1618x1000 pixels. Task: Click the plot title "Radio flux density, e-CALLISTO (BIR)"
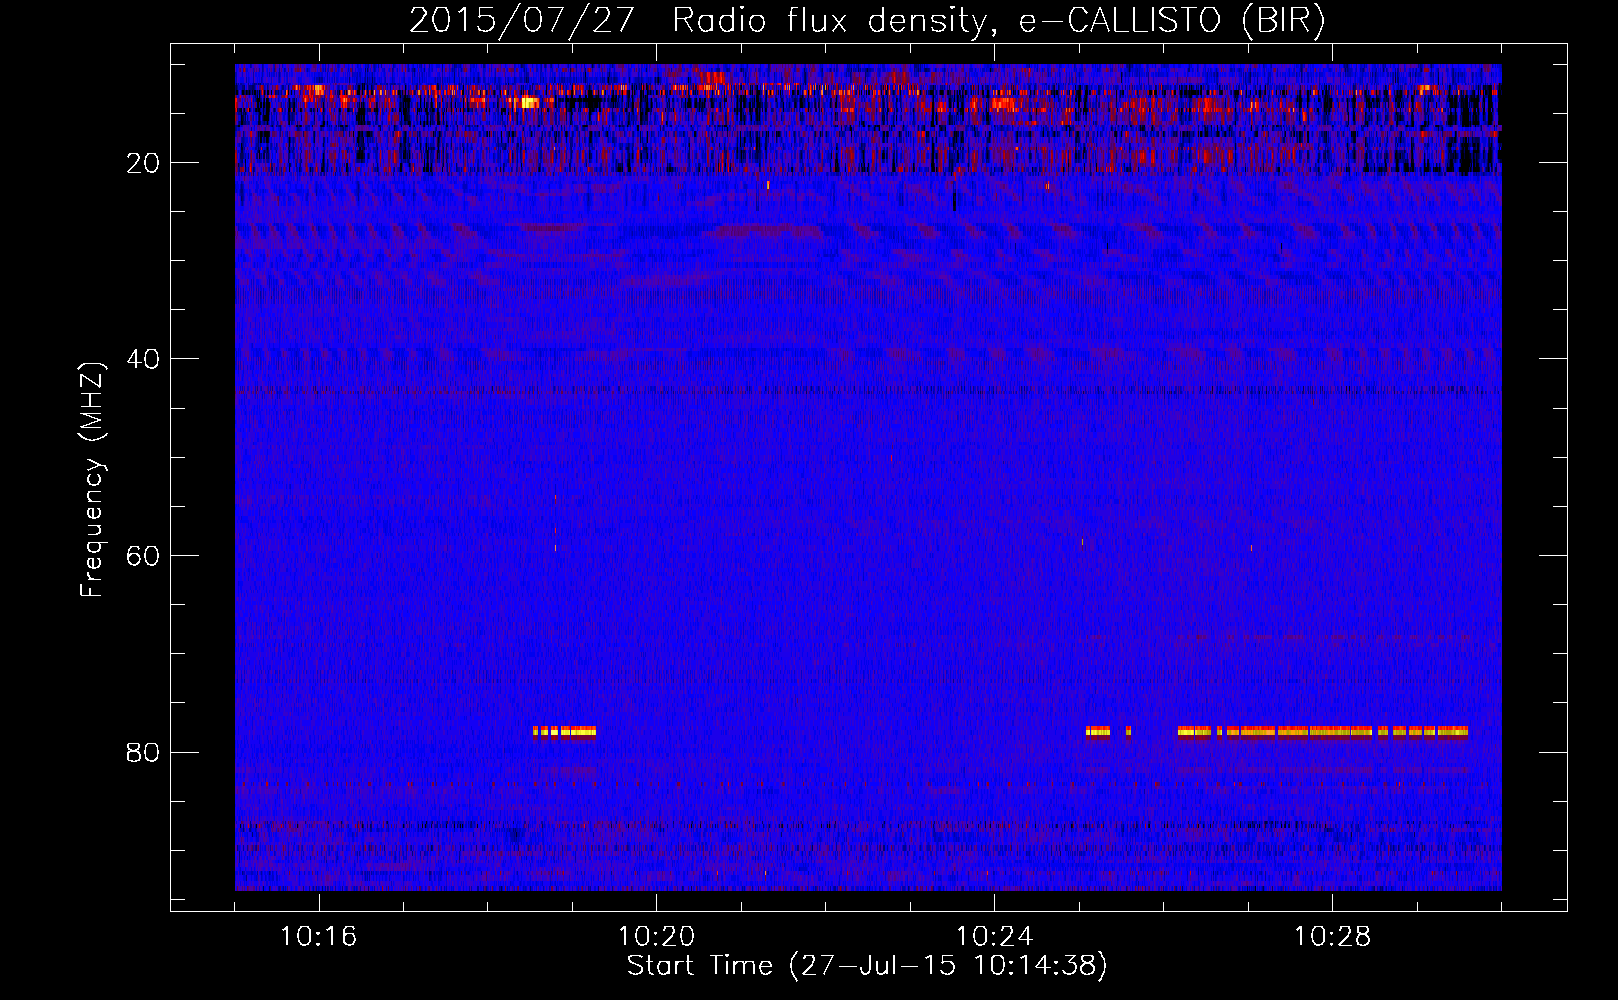coord(999,20)
